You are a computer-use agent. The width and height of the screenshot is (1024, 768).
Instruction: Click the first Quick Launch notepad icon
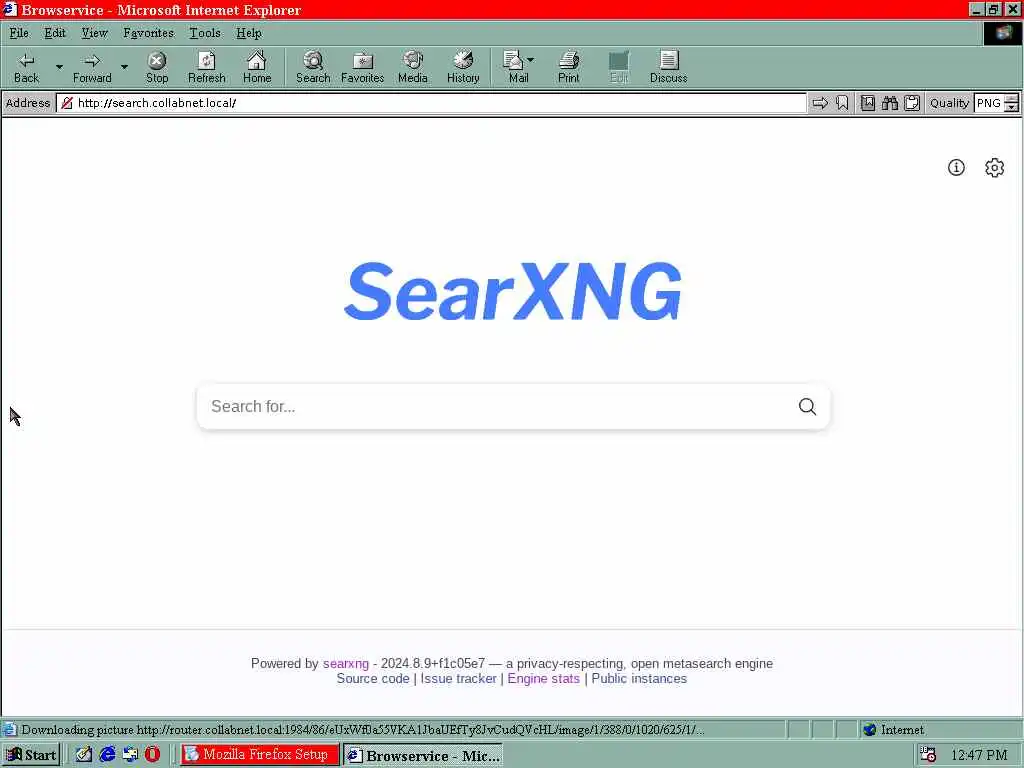(x=84, y=754)
